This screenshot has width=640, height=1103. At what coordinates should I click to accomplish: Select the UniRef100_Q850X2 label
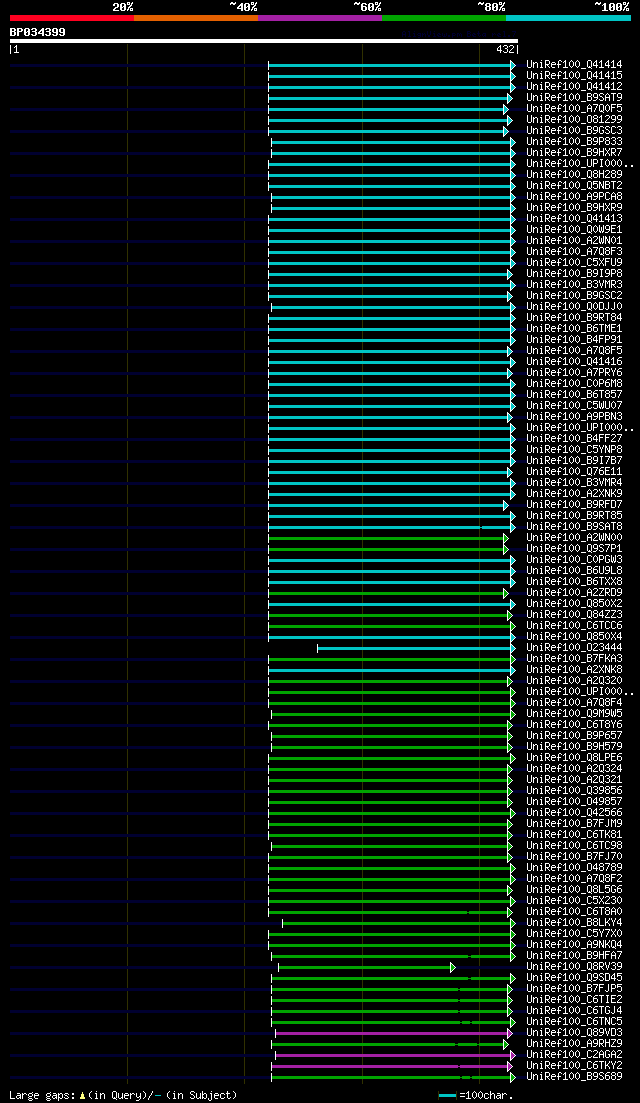coord(574,604)
